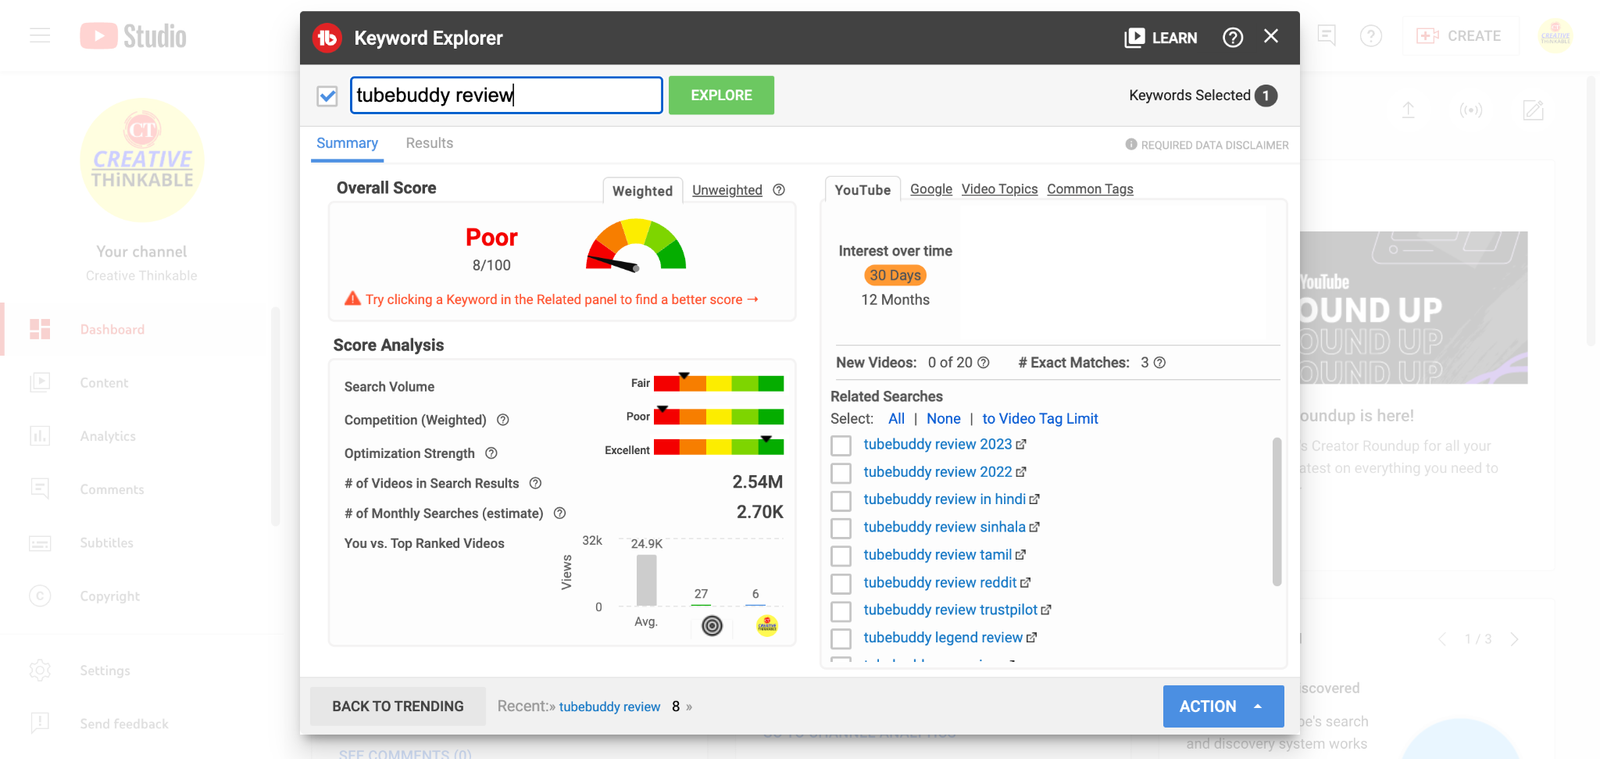Select the 12 Months interest range
Viewport: 1600px width, 759px height.
895,300
